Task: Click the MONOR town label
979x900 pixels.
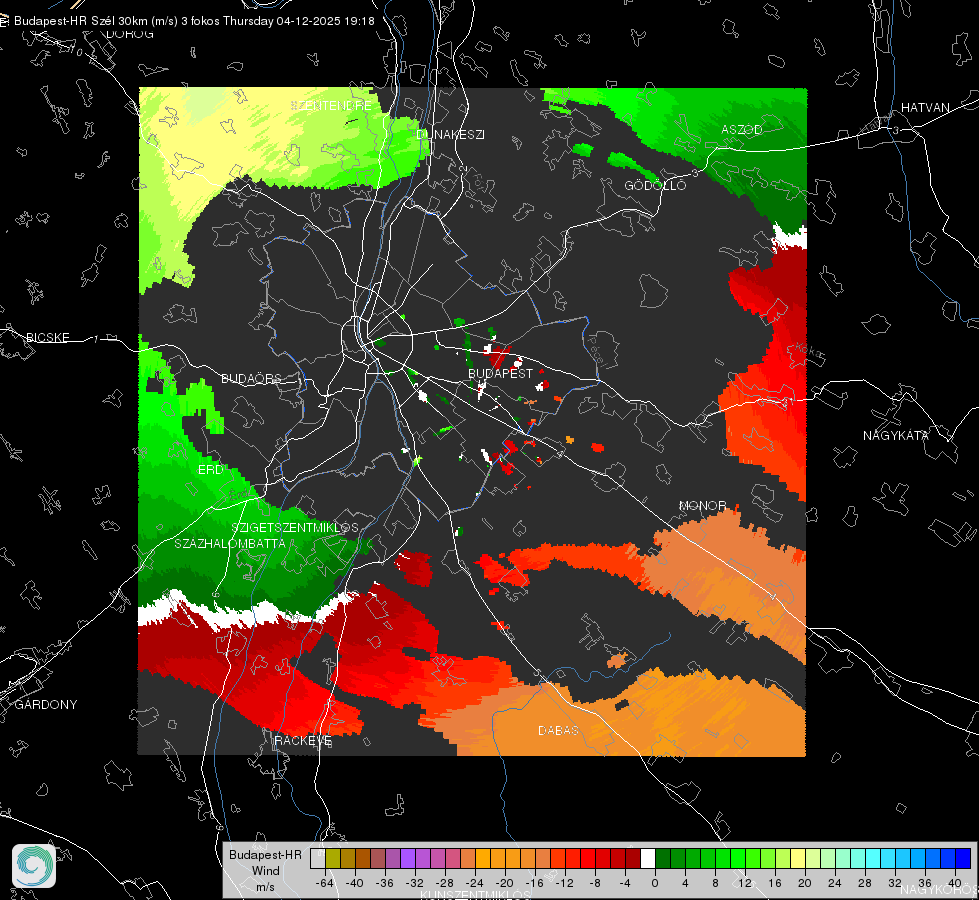Action: coord(702,505)
